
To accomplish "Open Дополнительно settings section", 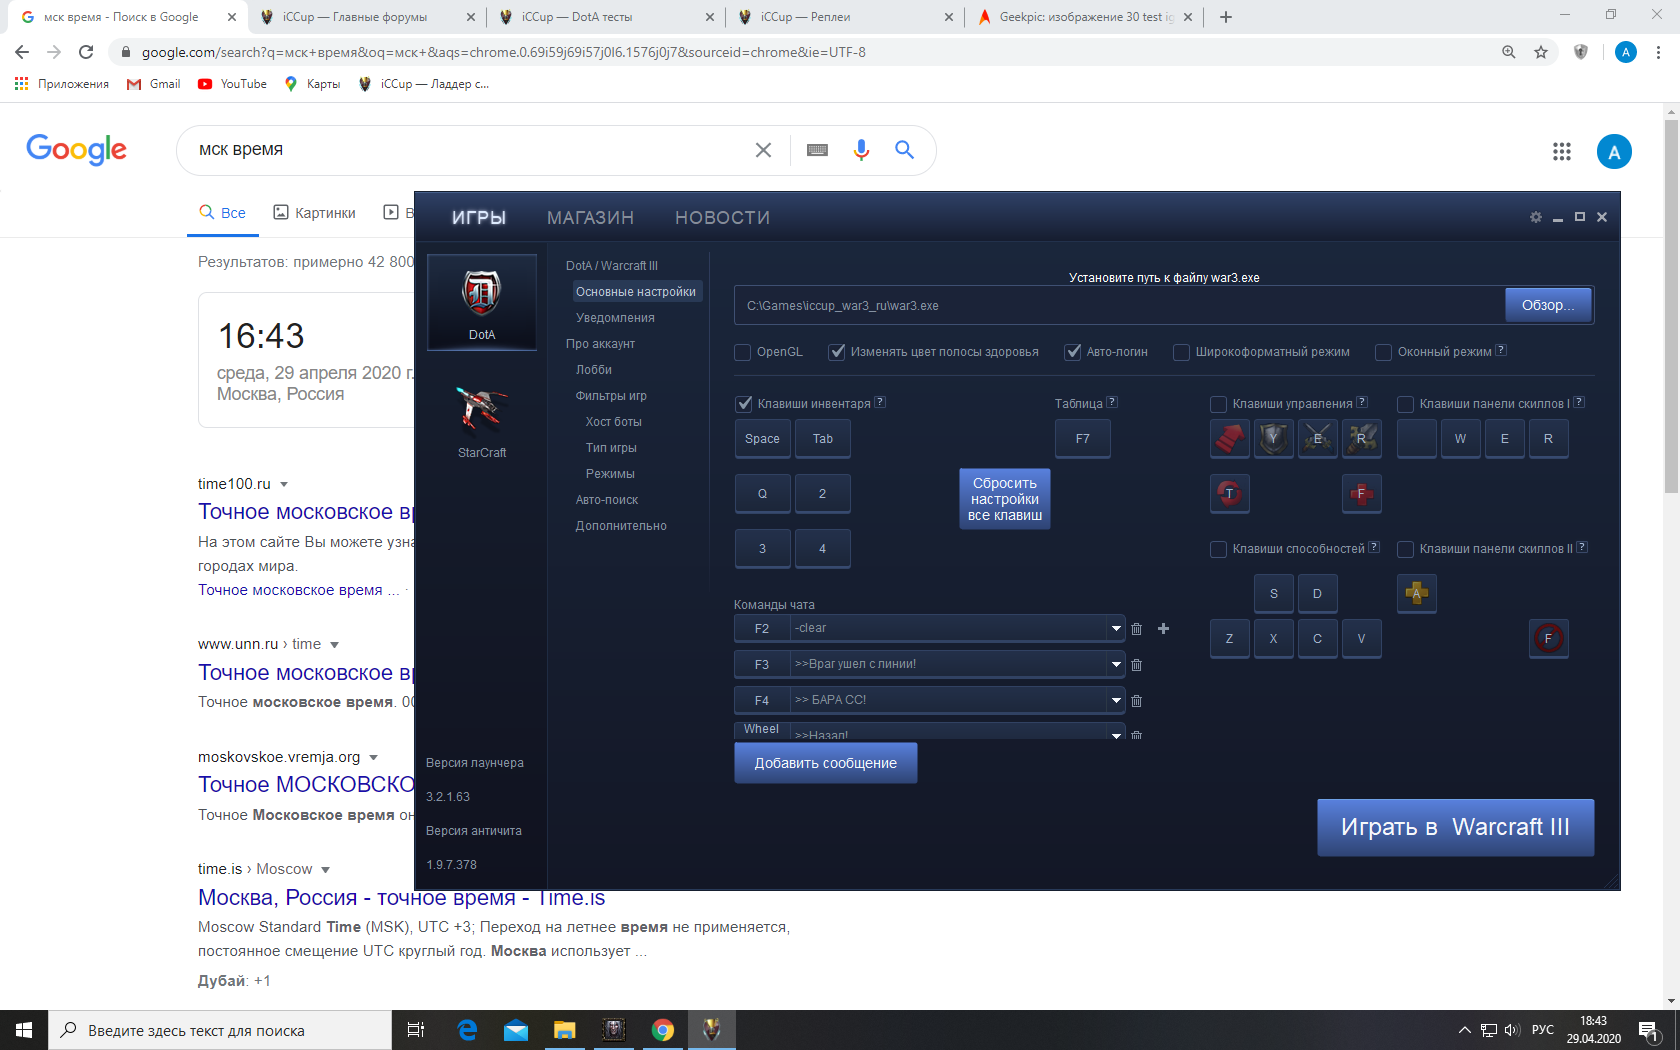I will (x=621, y=526).
